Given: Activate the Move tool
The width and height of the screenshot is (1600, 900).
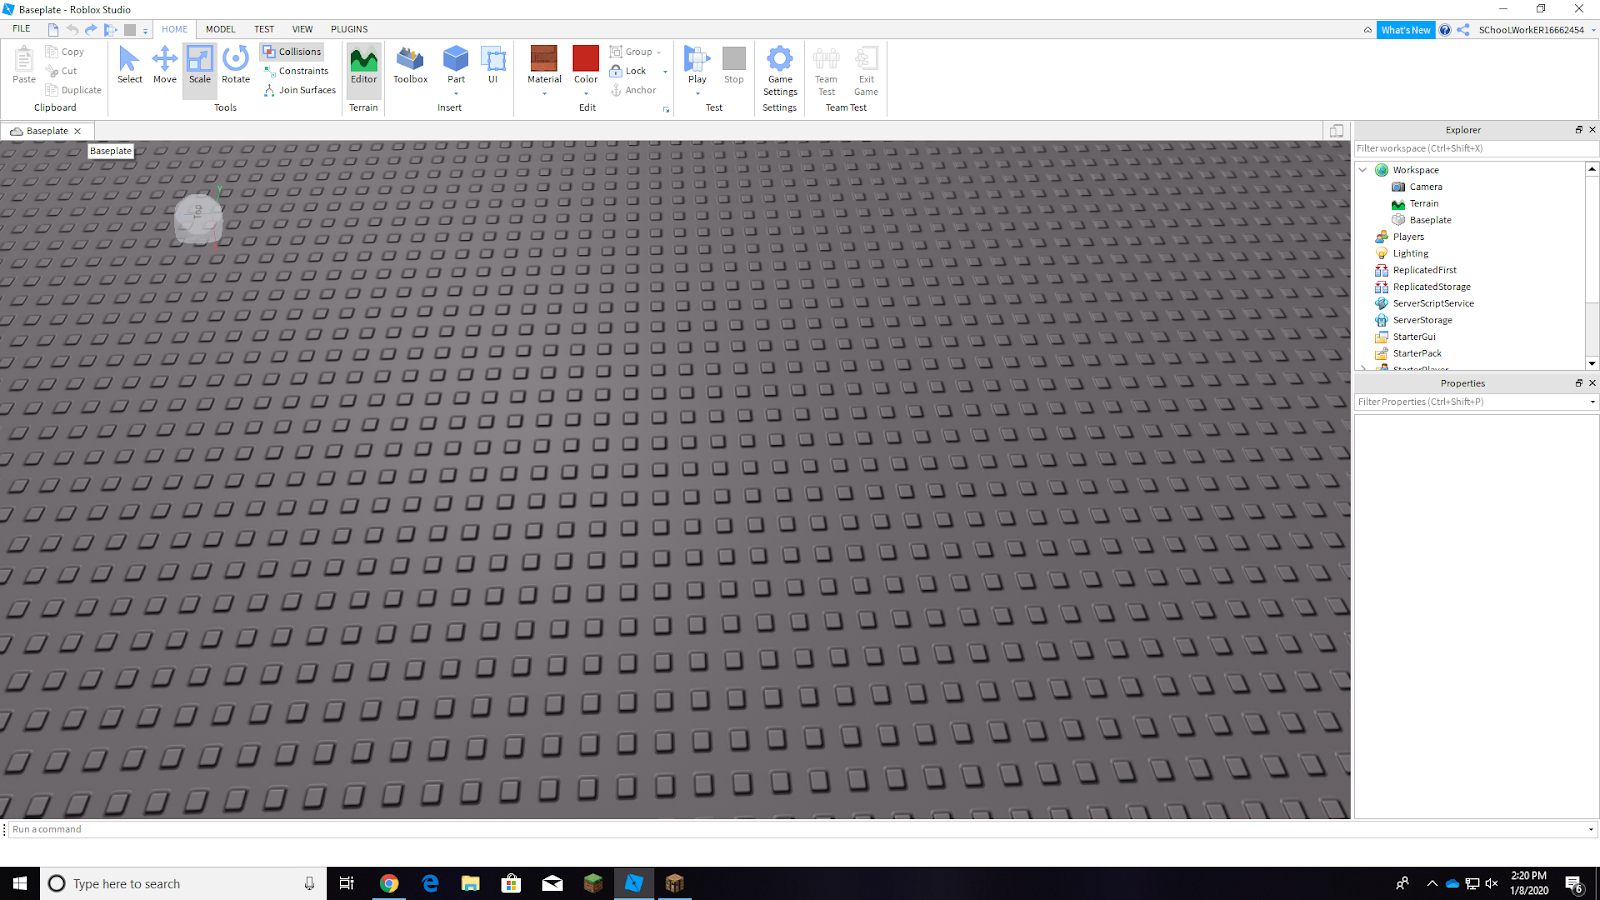Looking at the screenshot, I should pyautogui.click(x=165, y=65).
